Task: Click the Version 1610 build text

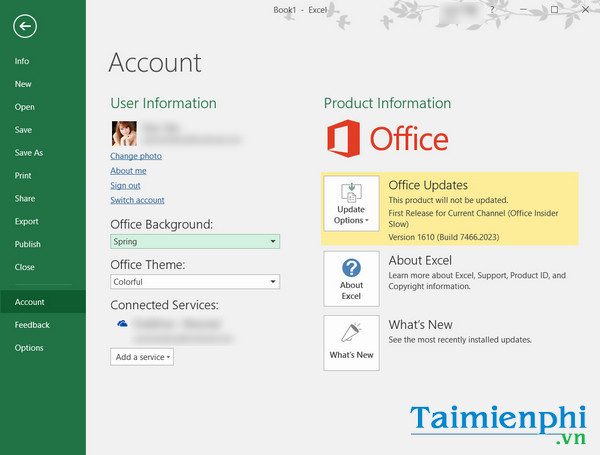Action: tap(443, 237)
